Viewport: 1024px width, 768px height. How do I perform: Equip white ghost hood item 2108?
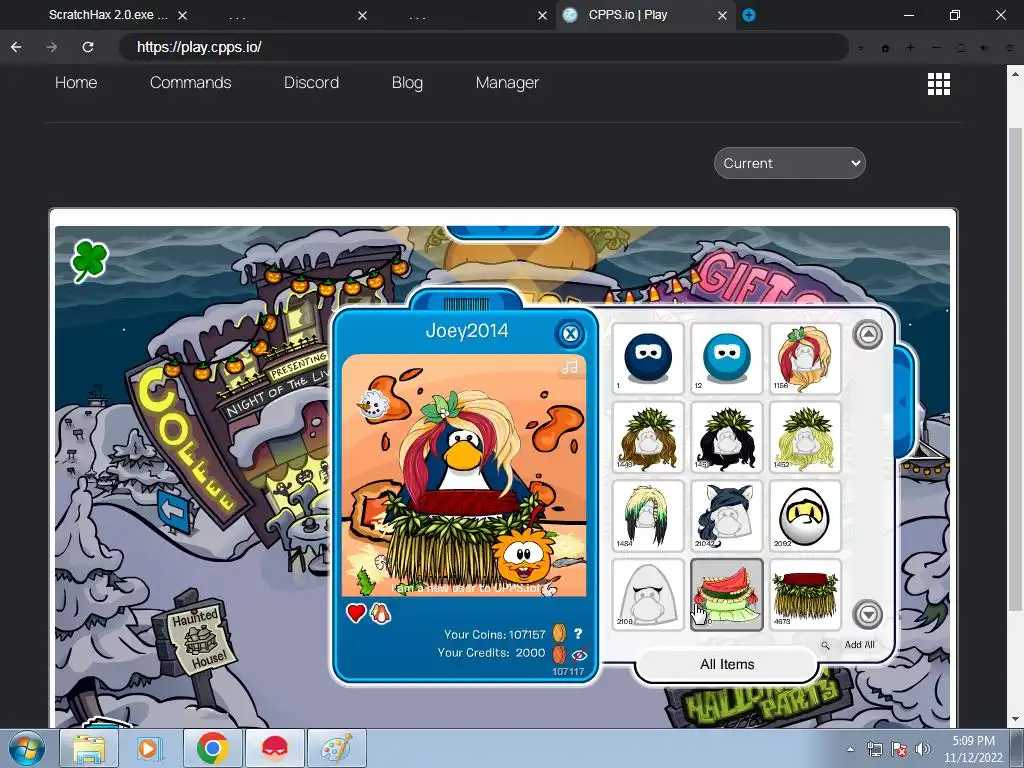(x=648, y=594)
